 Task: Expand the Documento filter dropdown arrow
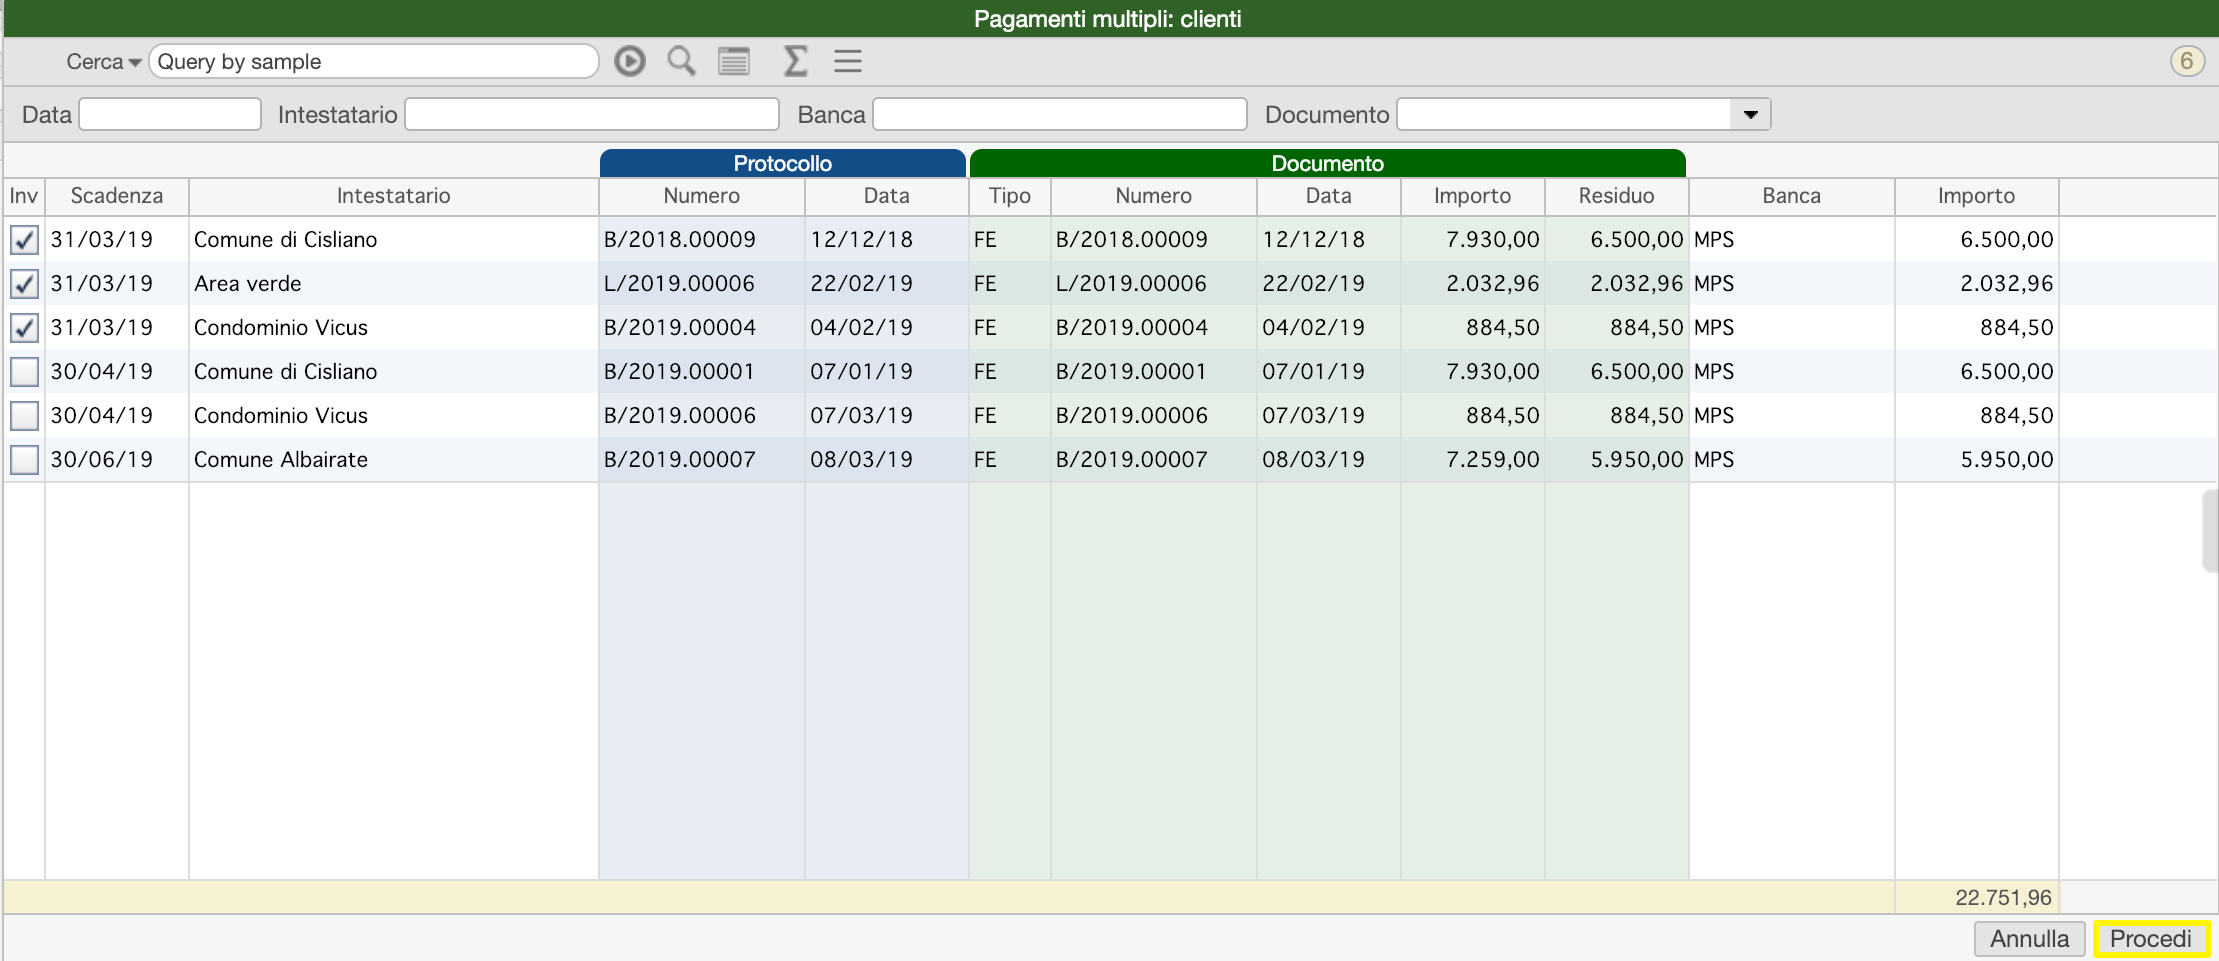tap(1750, 114)
